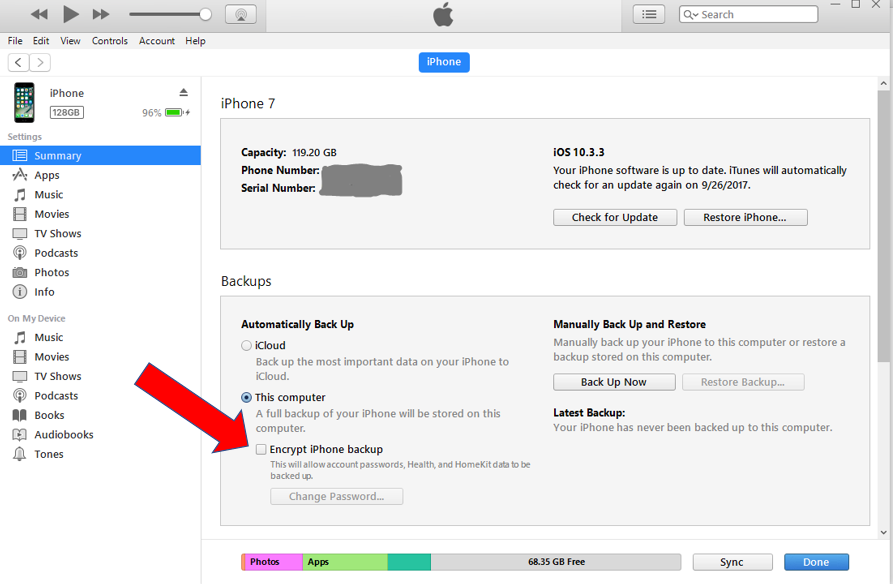Click the scrollbar up arrow
This screenshot has height=584, width=895.
pyautogui.click(x=884, y=83)
